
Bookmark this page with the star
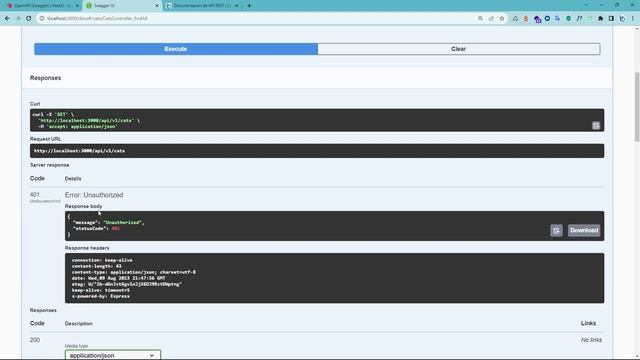(x=502, y=18)
